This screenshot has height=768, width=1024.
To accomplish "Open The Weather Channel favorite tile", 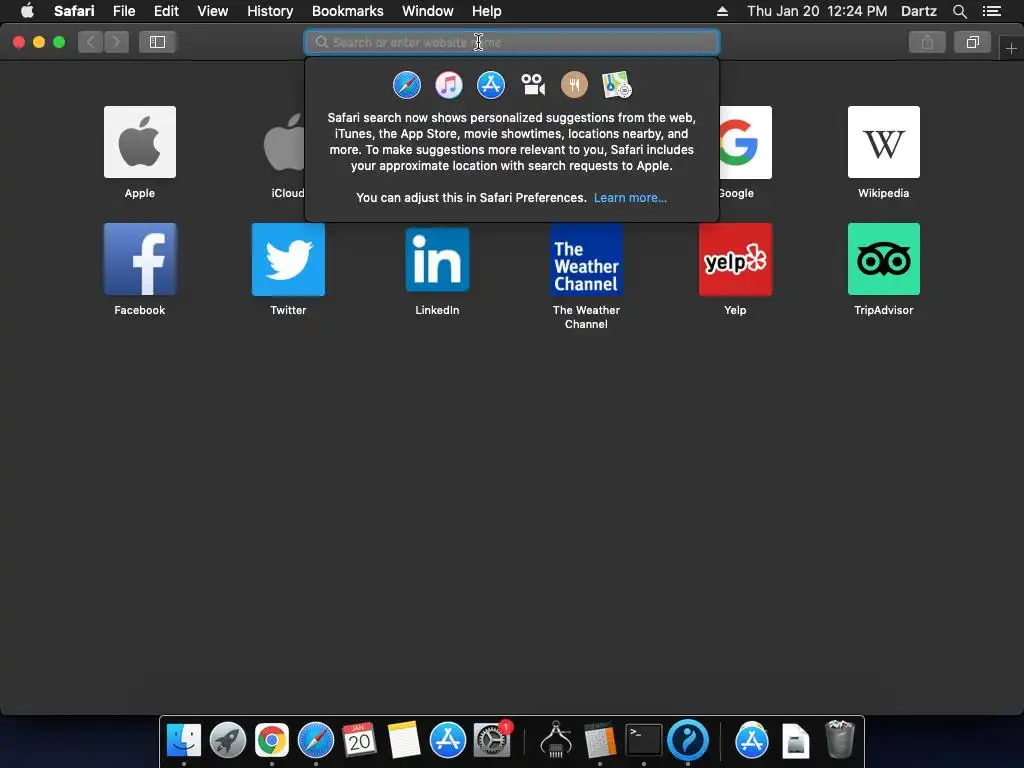I will coord(586,259).
